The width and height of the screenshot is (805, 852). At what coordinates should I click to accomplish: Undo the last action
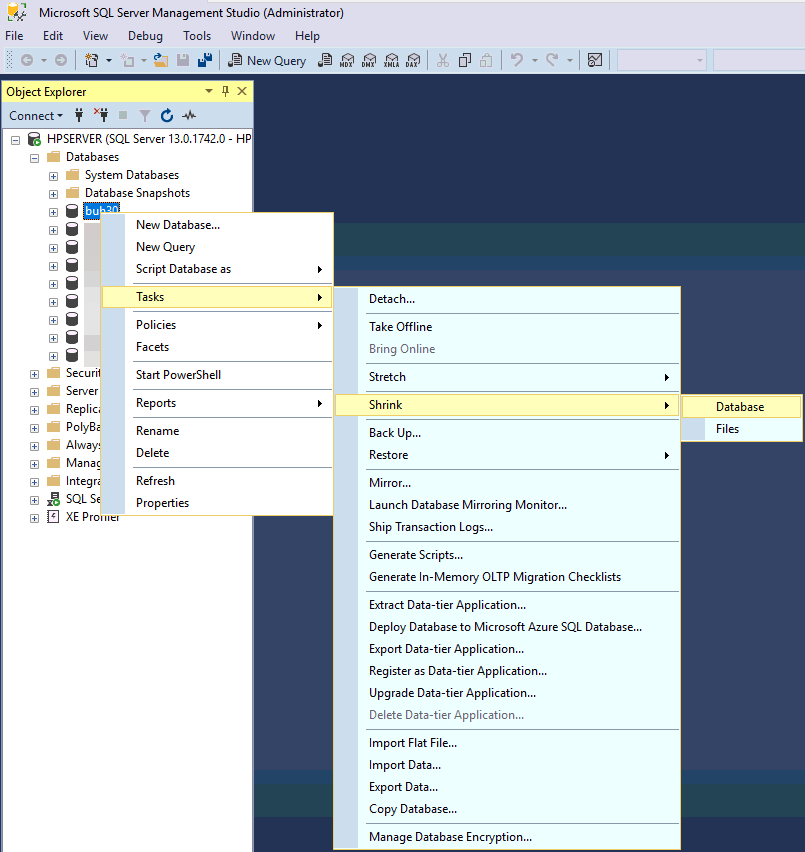click(x=516, y=59)
